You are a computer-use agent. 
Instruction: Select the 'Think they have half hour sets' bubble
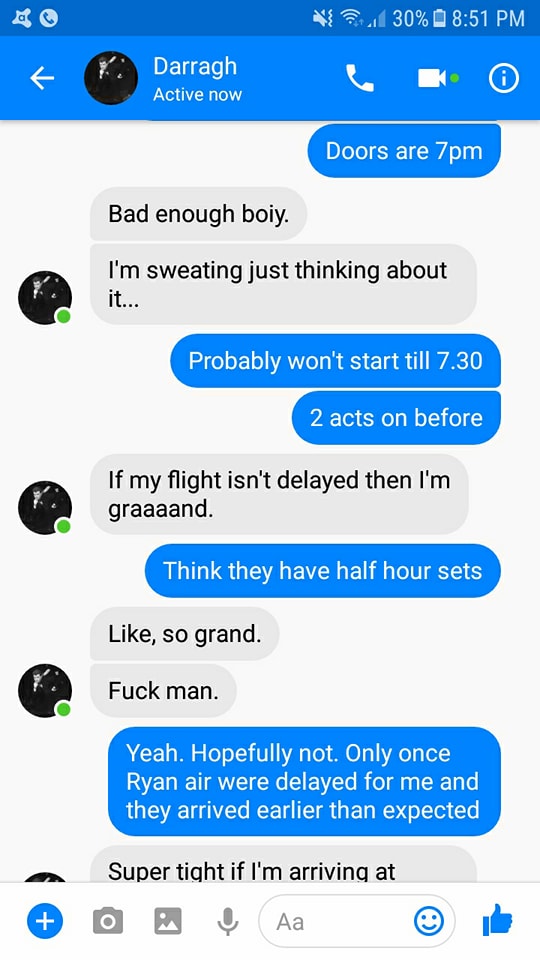323,571
